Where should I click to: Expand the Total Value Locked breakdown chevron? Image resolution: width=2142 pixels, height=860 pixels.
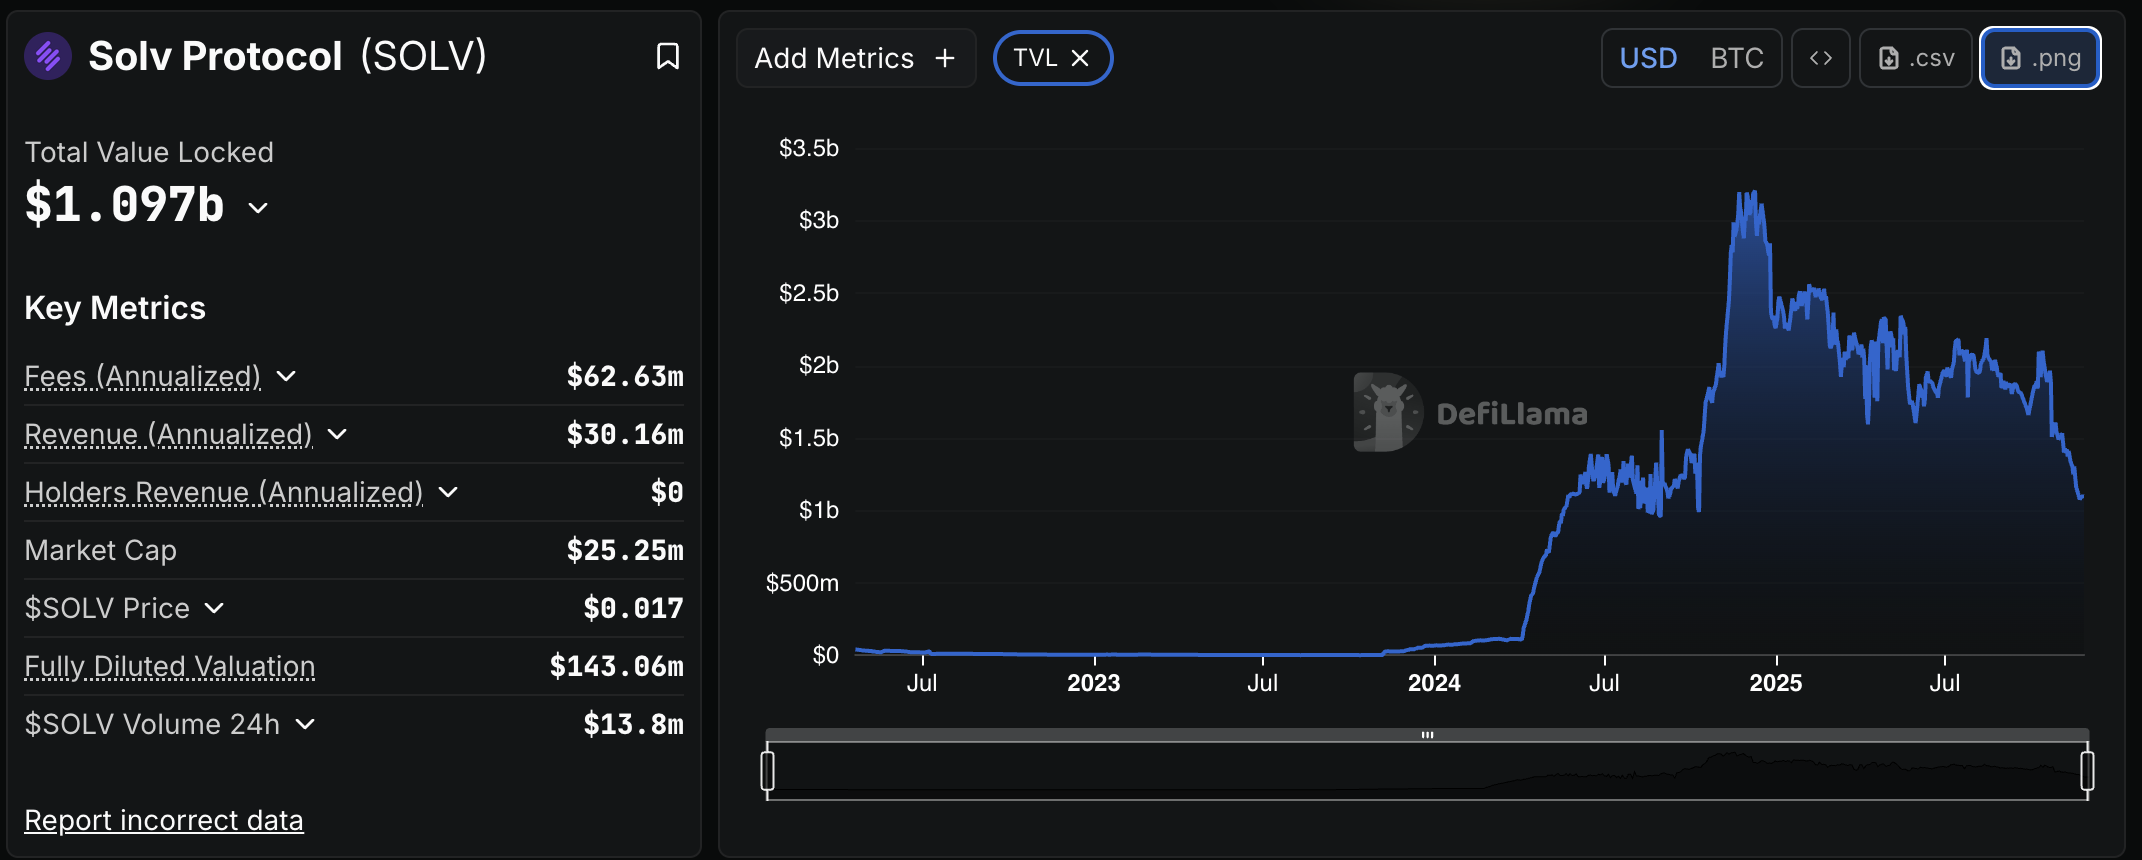(x=258, y=208)
